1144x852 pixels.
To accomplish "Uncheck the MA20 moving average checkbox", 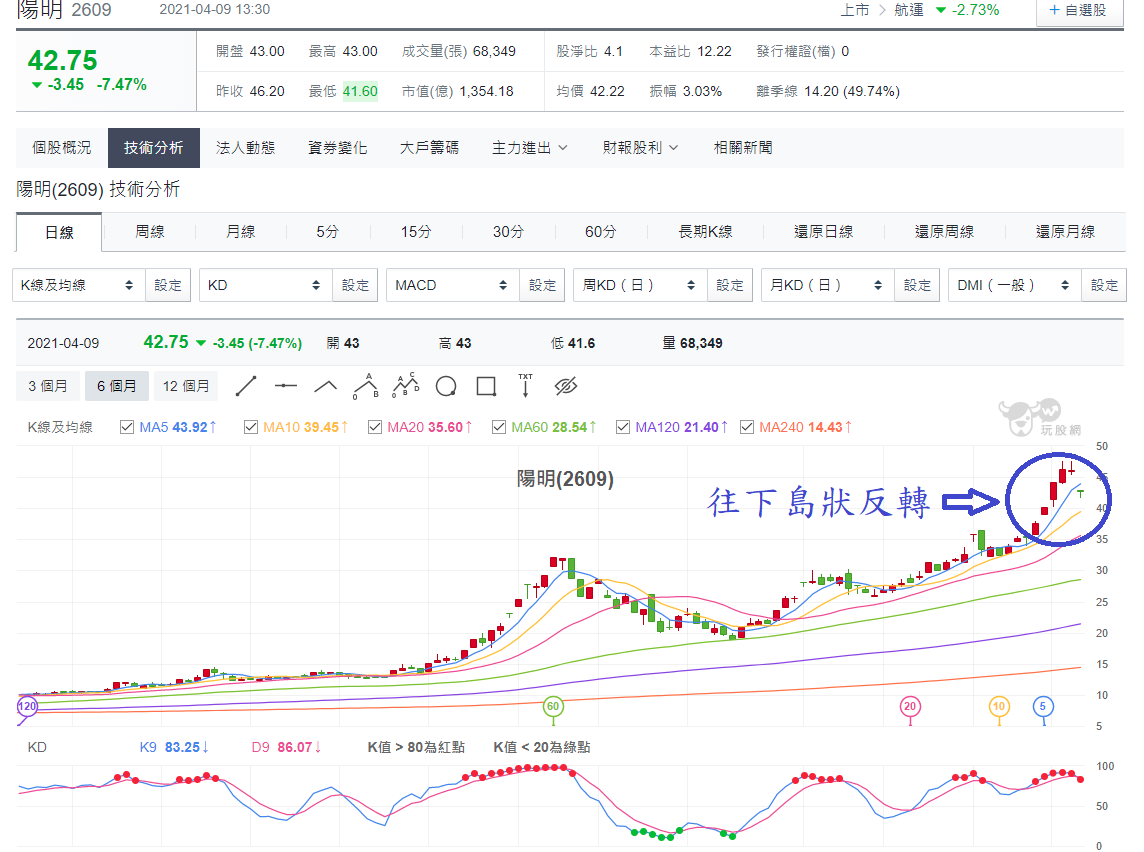I will pyautogui.click(x=375, y=427).
